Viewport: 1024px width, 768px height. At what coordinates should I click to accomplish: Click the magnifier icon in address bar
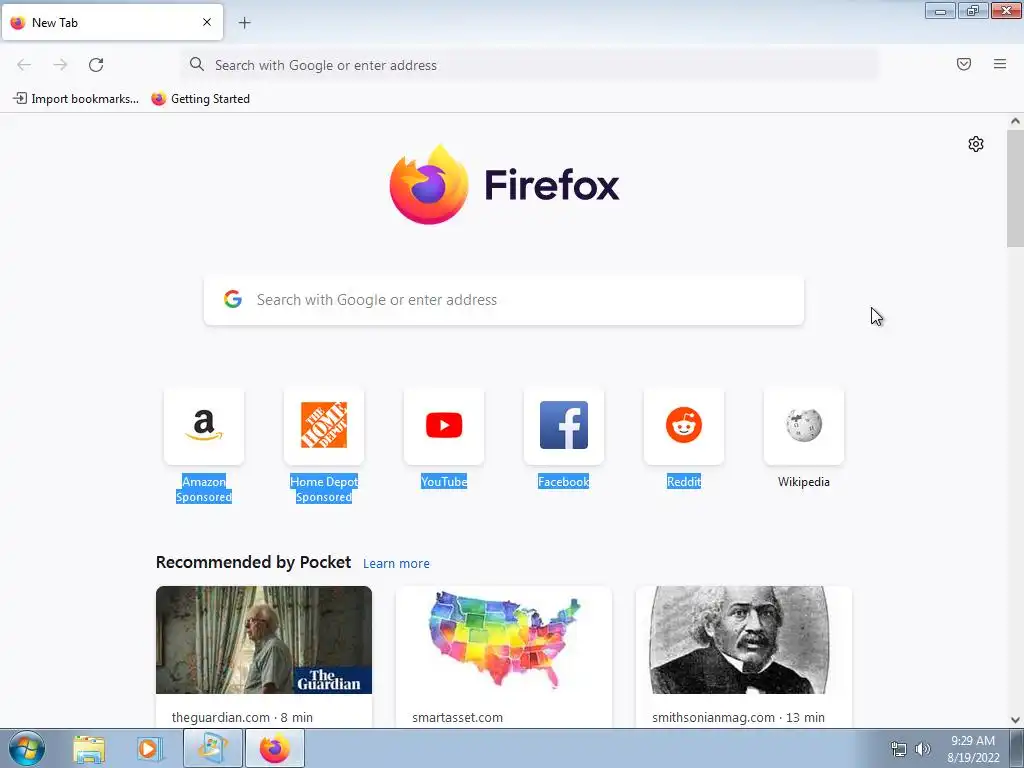tap(197, 64)
